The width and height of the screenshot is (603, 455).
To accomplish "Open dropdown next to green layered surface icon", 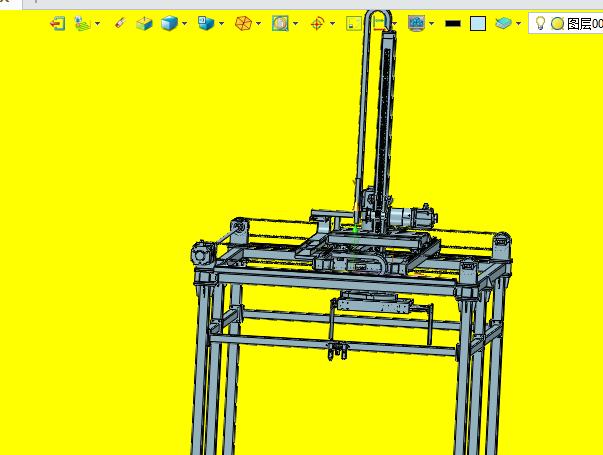I will tap(97, 24).
